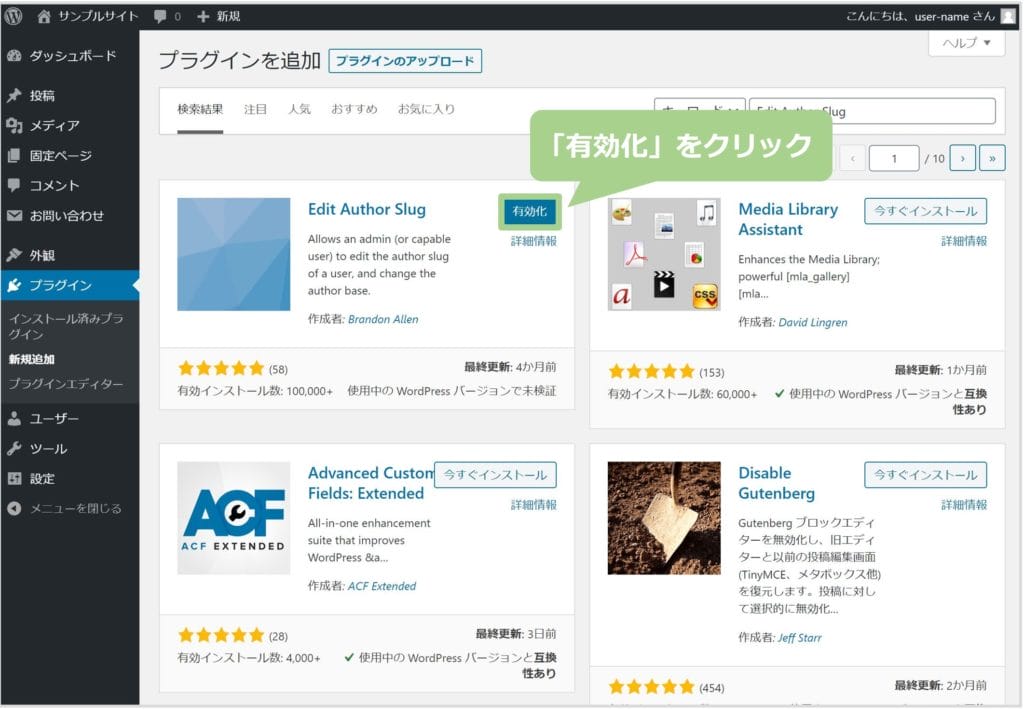
Task: Click 有効化 for Edit Author Slug
Action: click(x=530, y=212)
